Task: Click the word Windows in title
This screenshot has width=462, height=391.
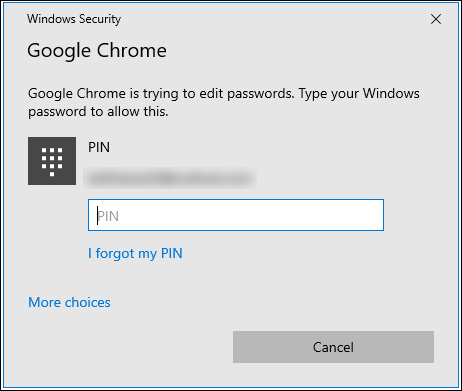Action: pyautogui.click(x=51, y=19)
